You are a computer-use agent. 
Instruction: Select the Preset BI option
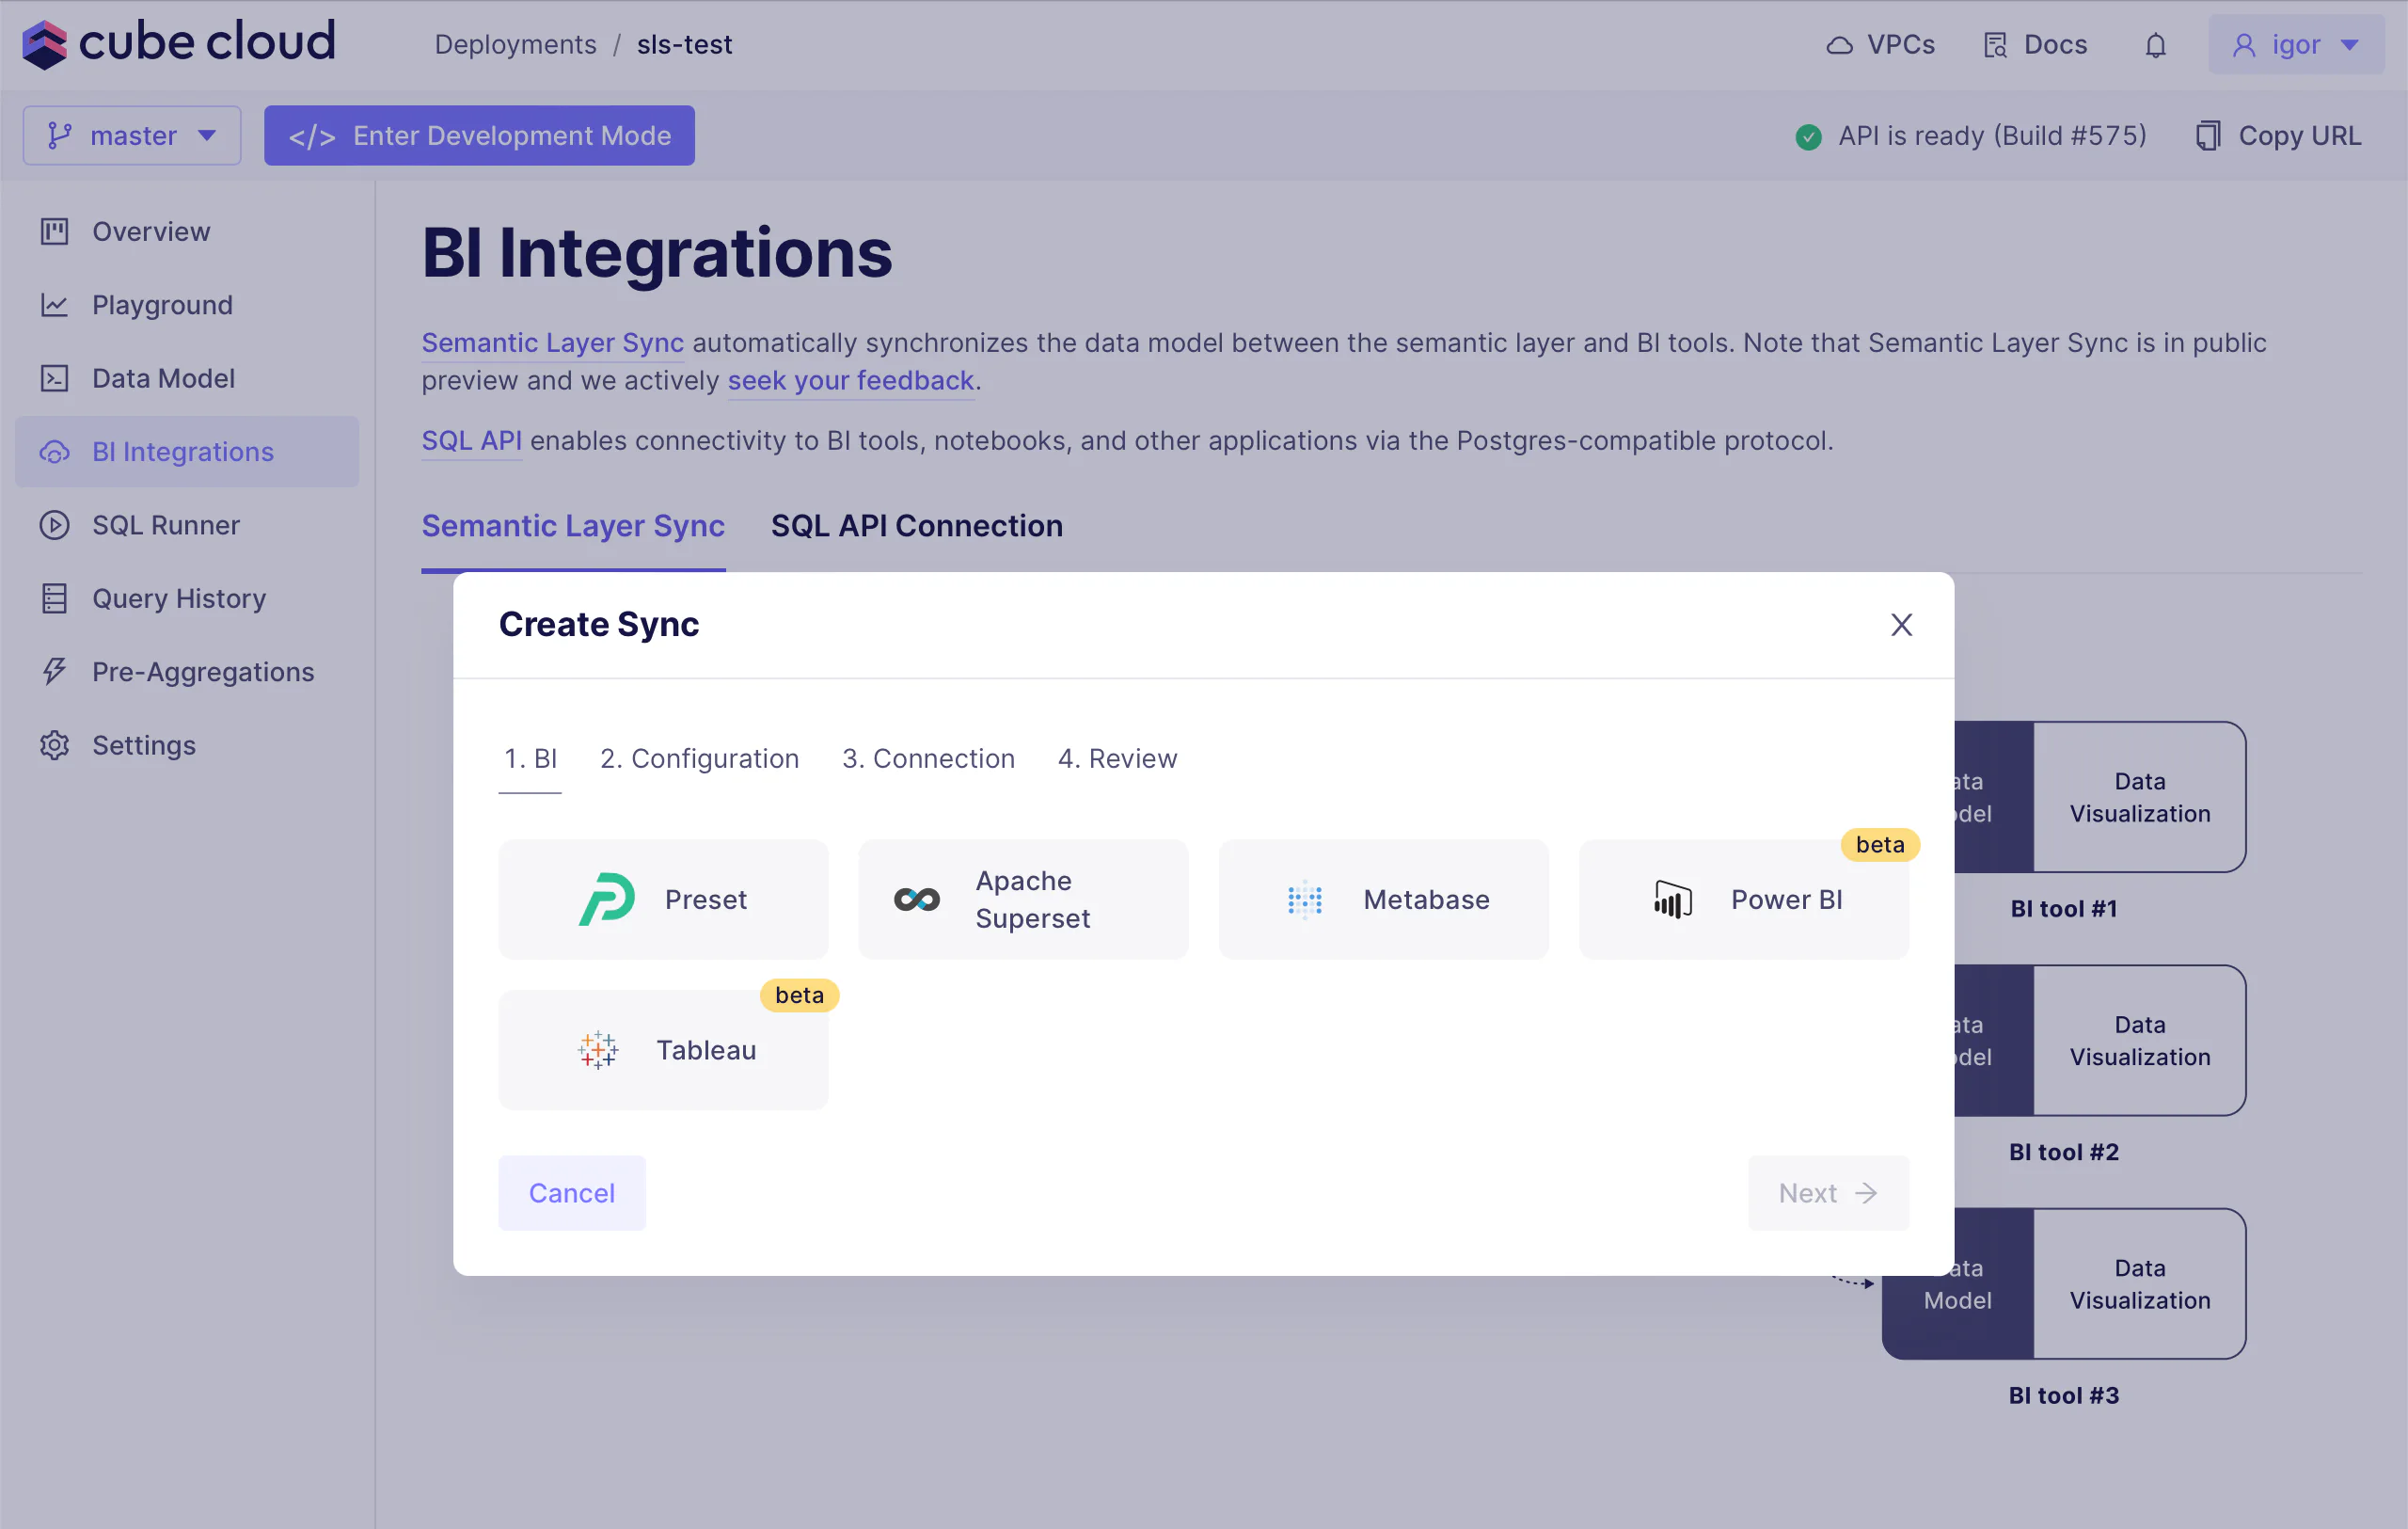click(663, 899)
